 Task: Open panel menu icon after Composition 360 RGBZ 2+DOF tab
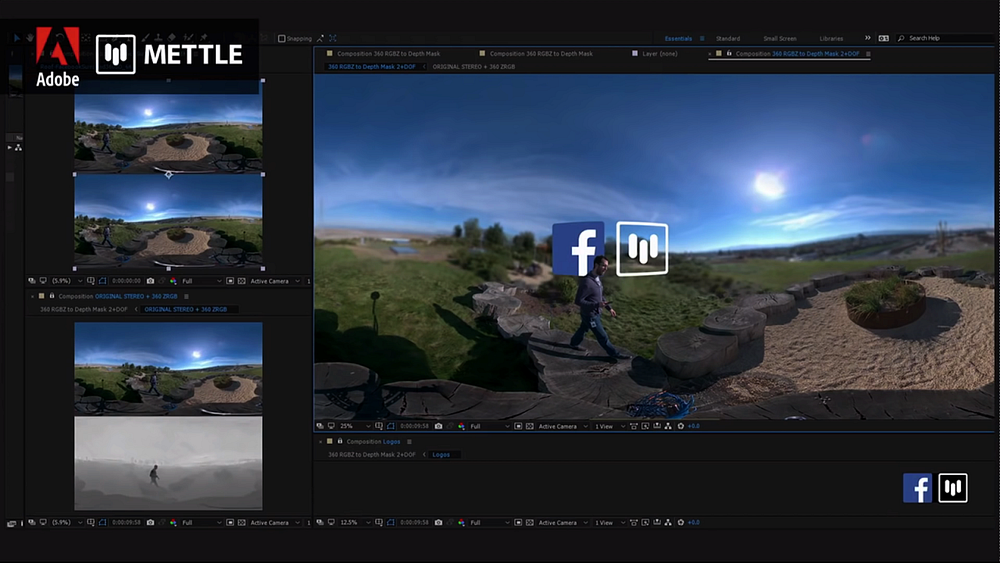click(868, 54)
